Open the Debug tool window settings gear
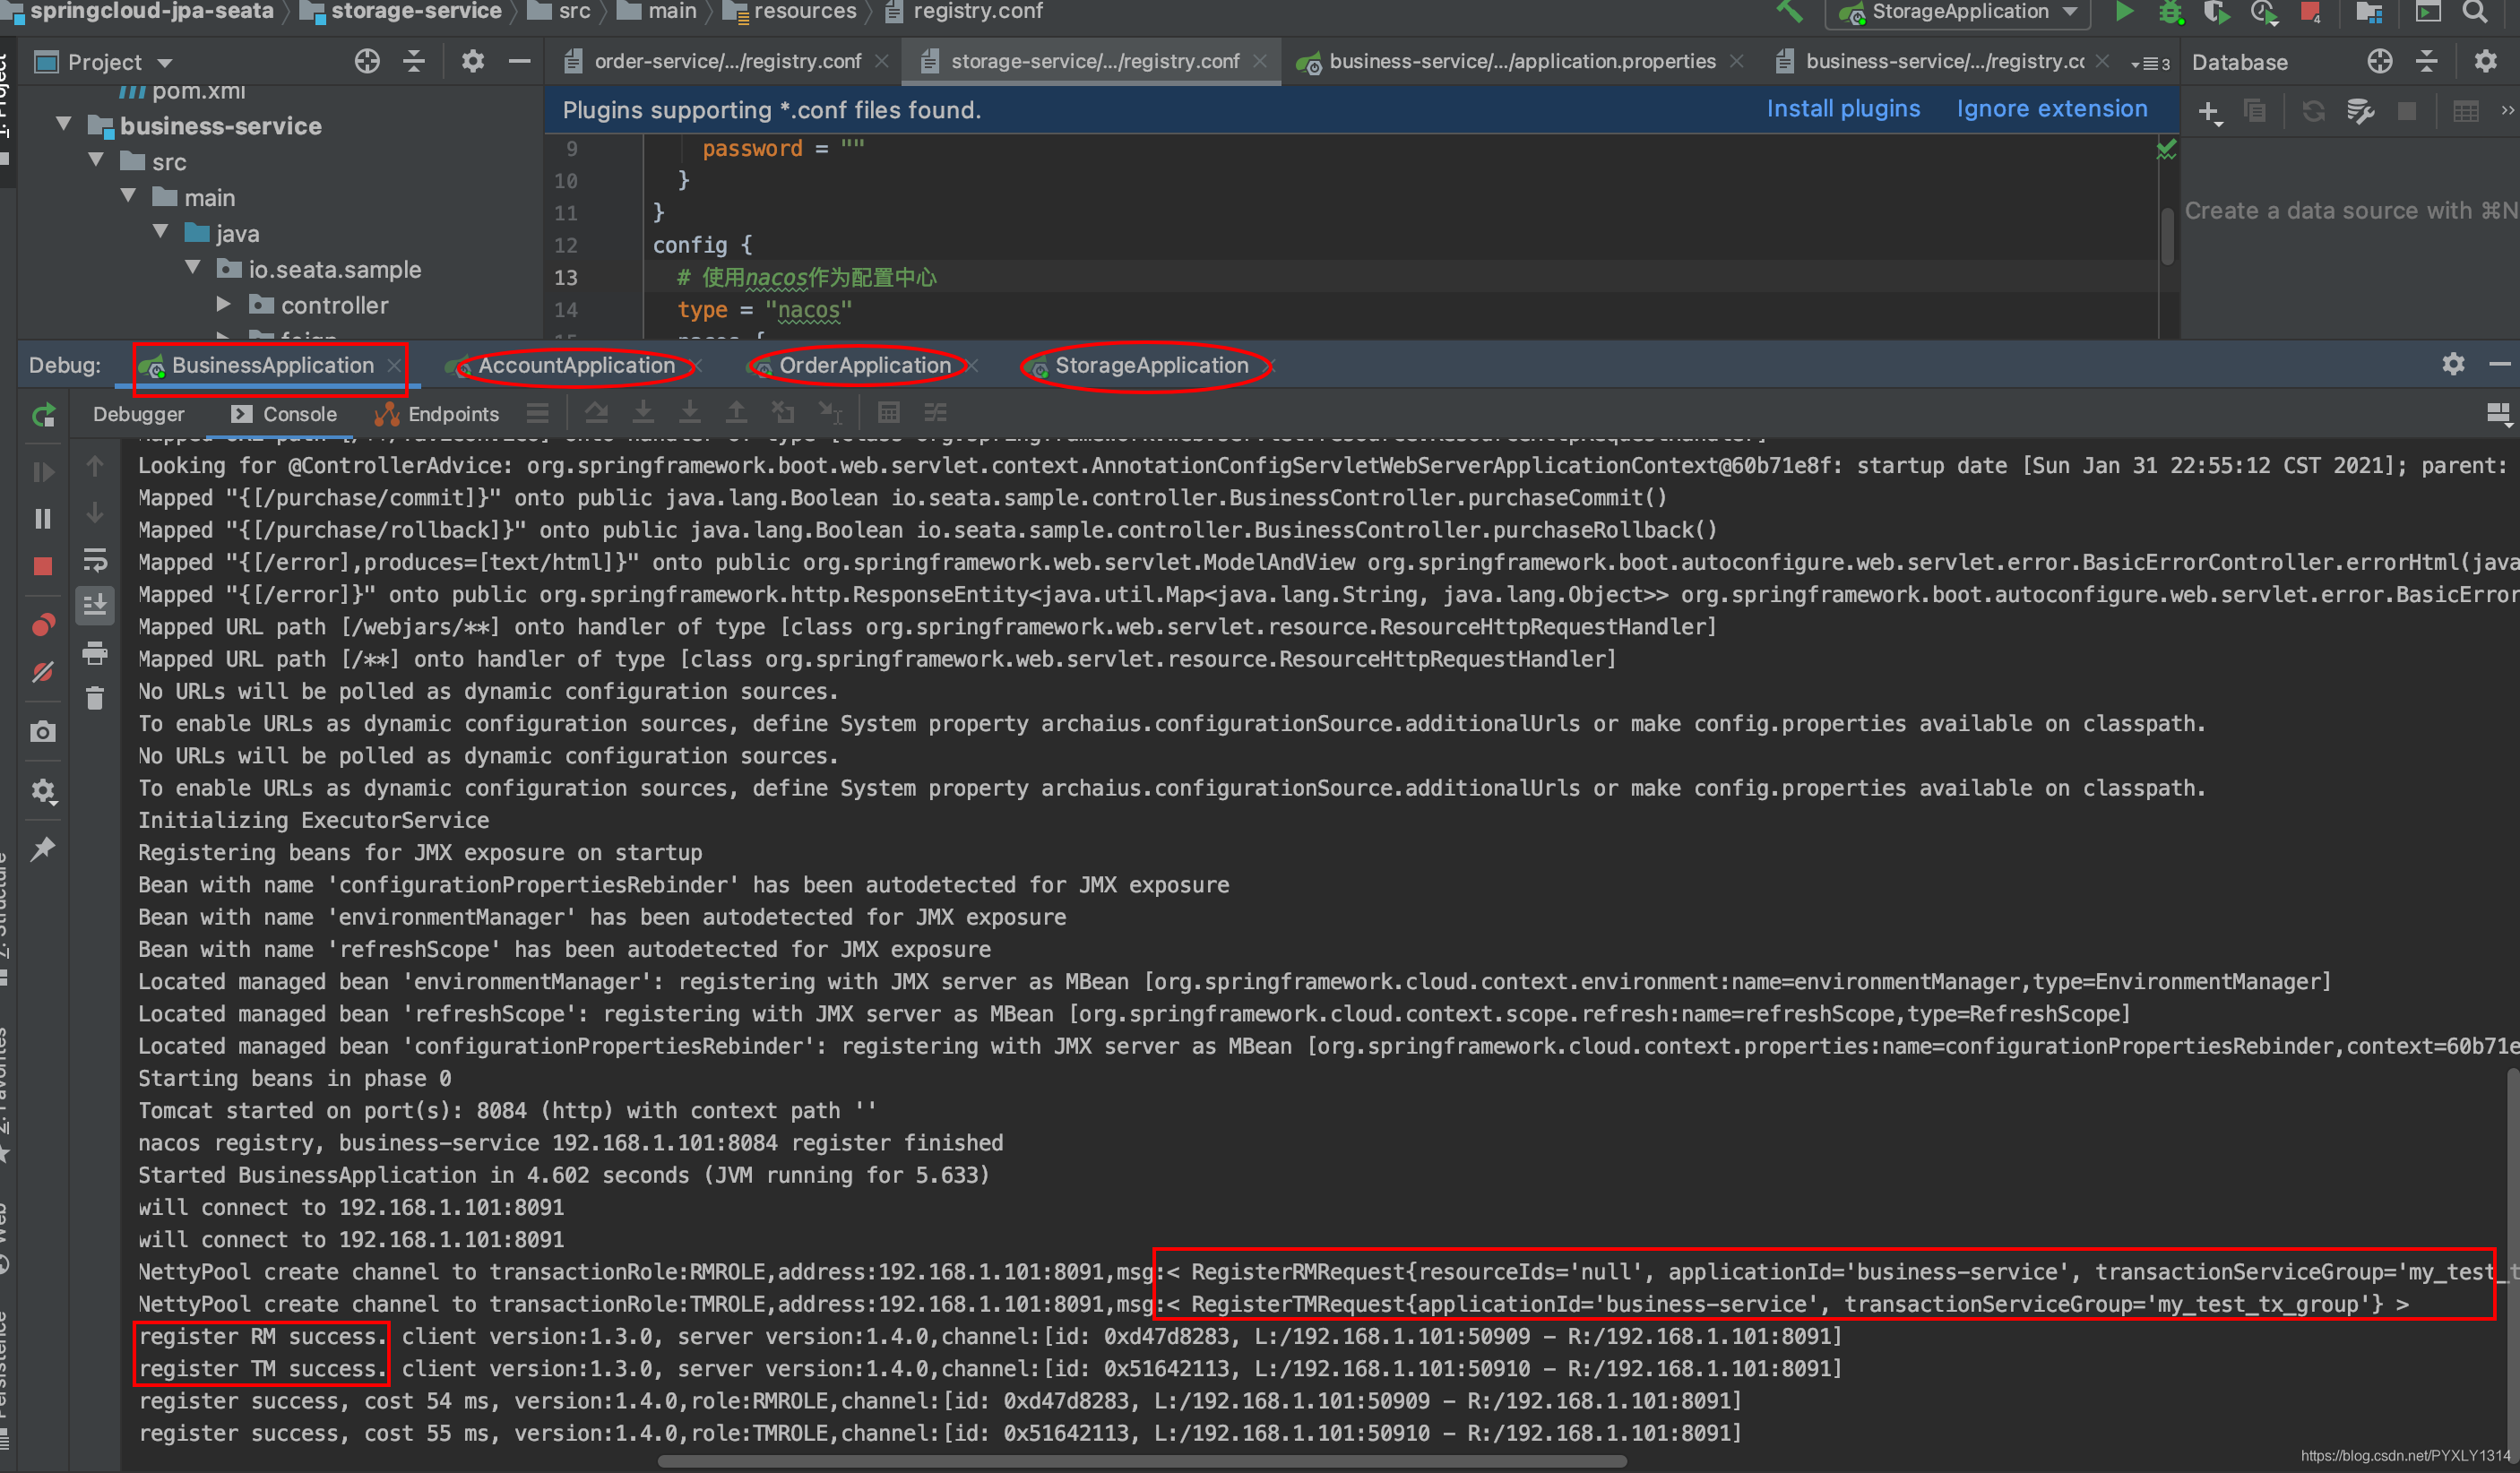The image size is (2520, 1473). point(2453,364)
